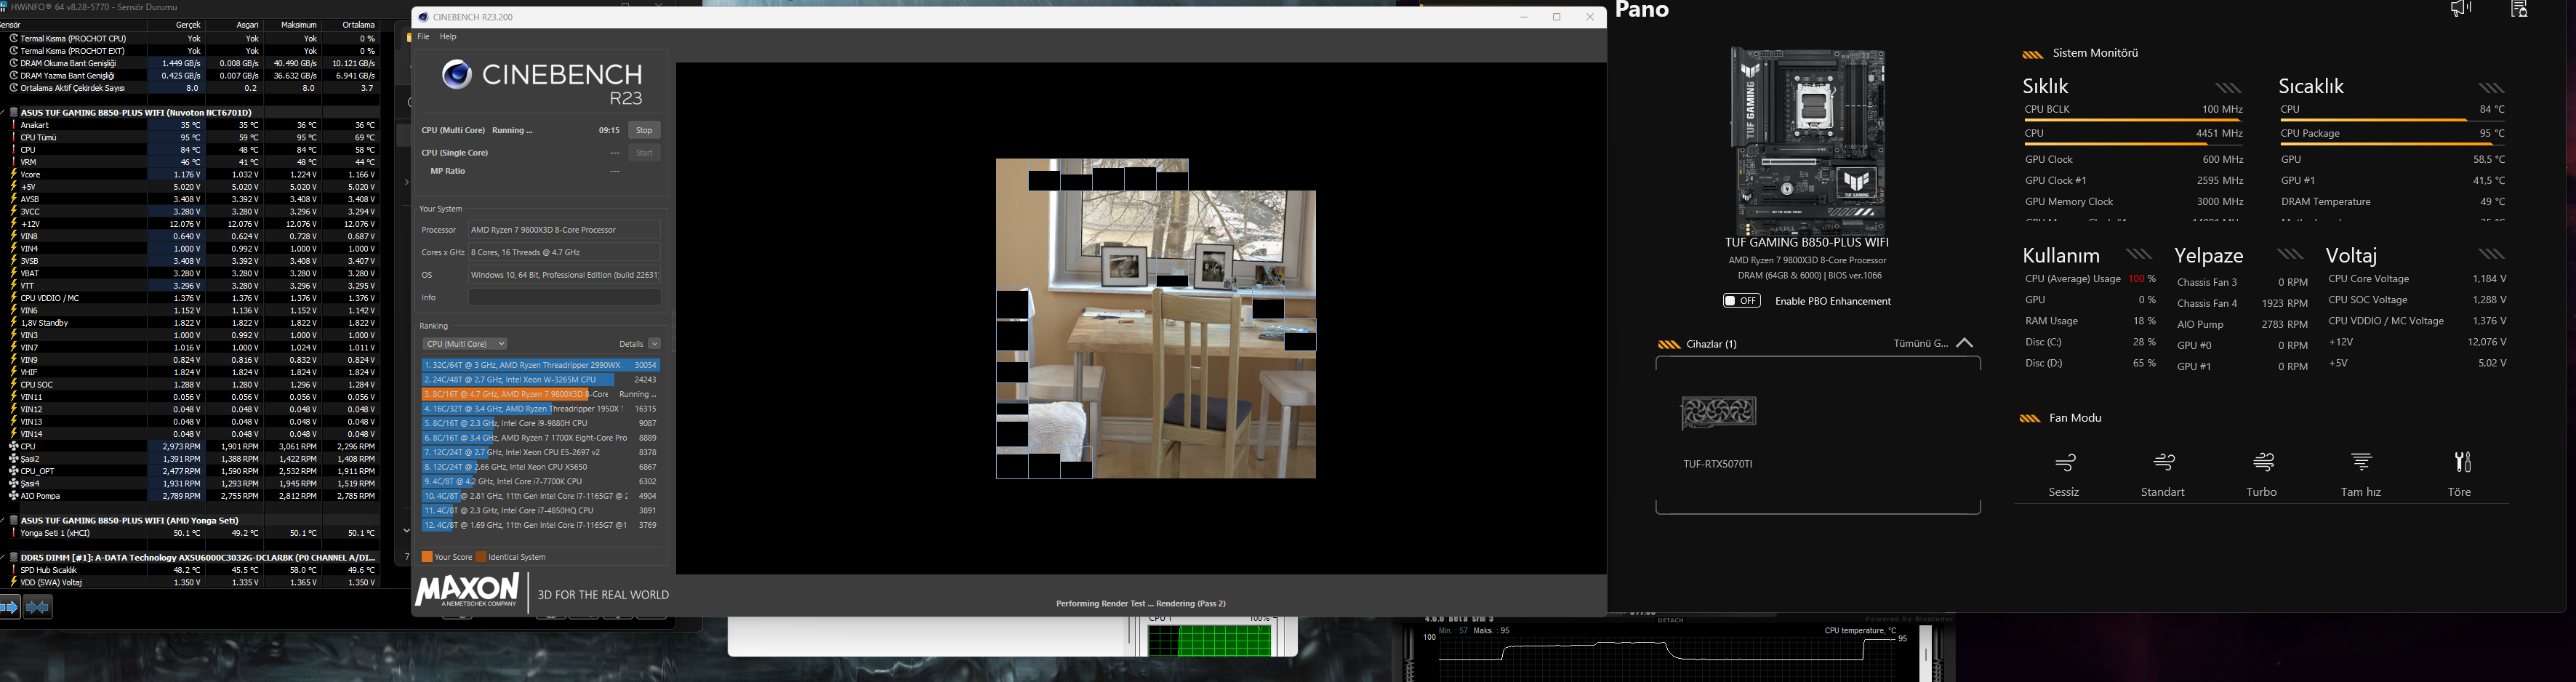Click Start next to CPU (Single Core)
This screenshot has width=2576, height=682.
pyautogui.click(x=644, y=153)
